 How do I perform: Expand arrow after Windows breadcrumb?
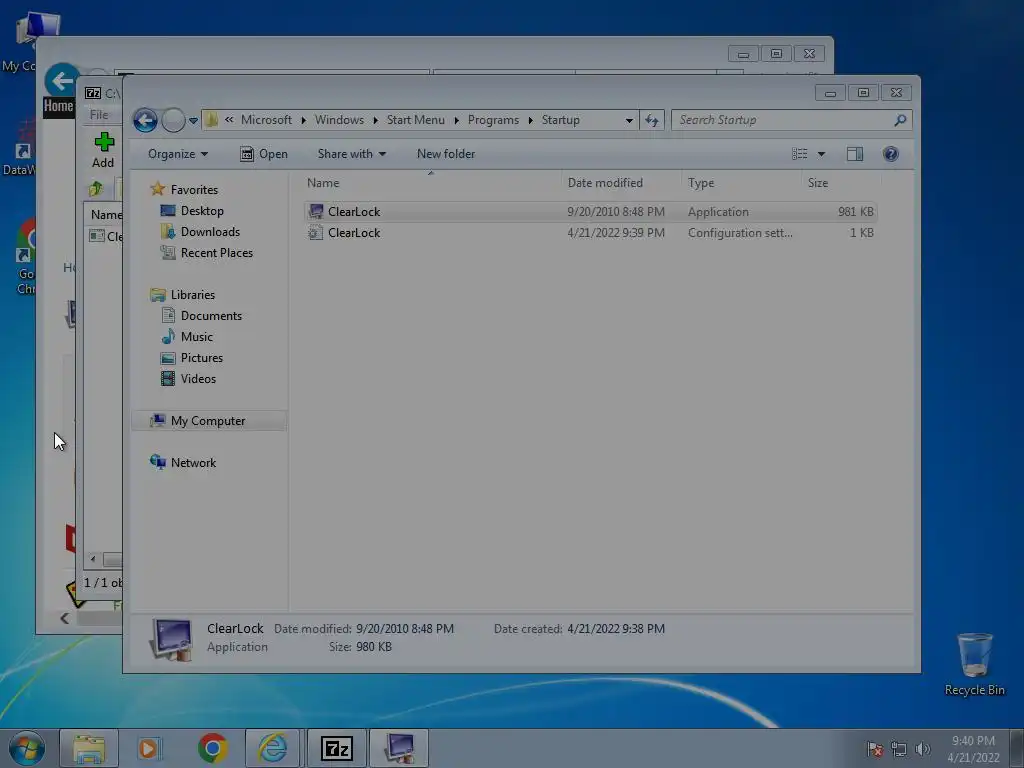point(375,120)
